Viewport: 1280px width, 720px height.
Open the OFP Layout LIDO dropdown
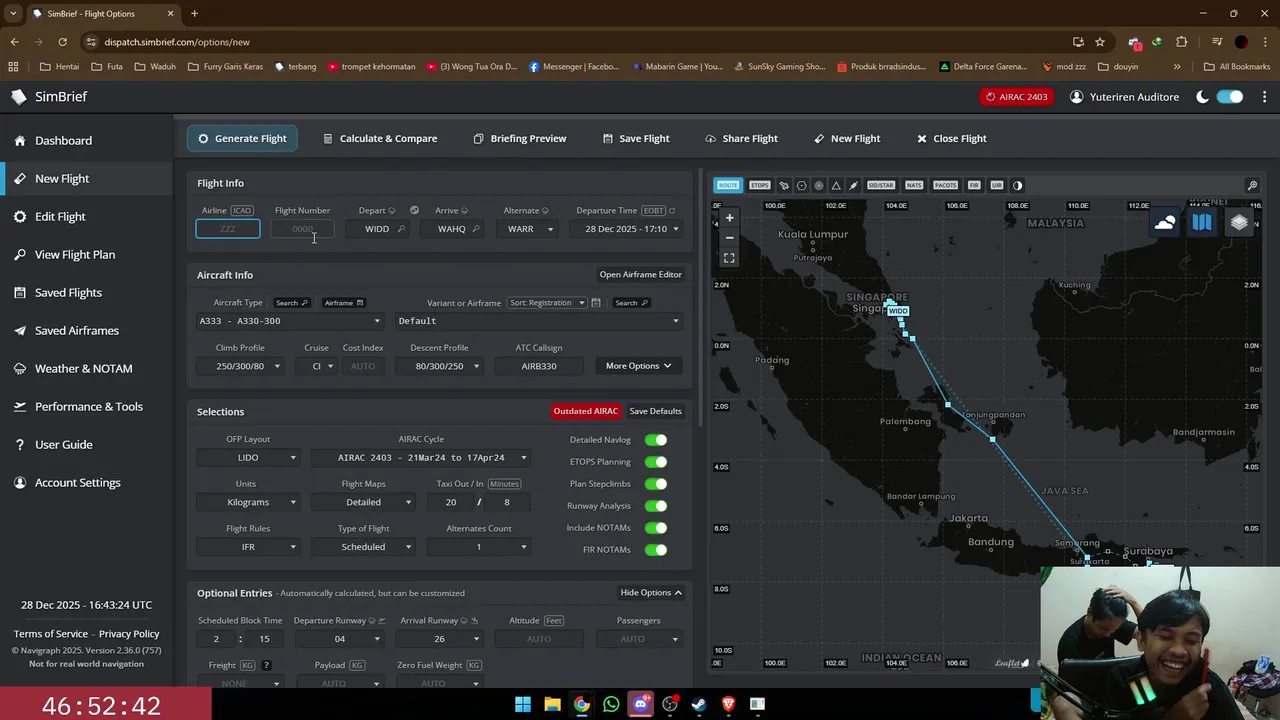click(248, 458)
